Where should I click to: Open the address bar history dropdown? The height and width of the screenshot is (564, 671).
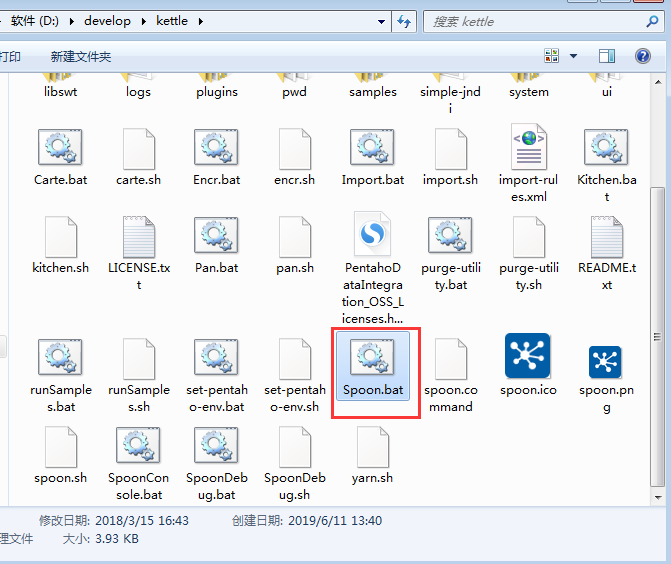pos(381,21)
